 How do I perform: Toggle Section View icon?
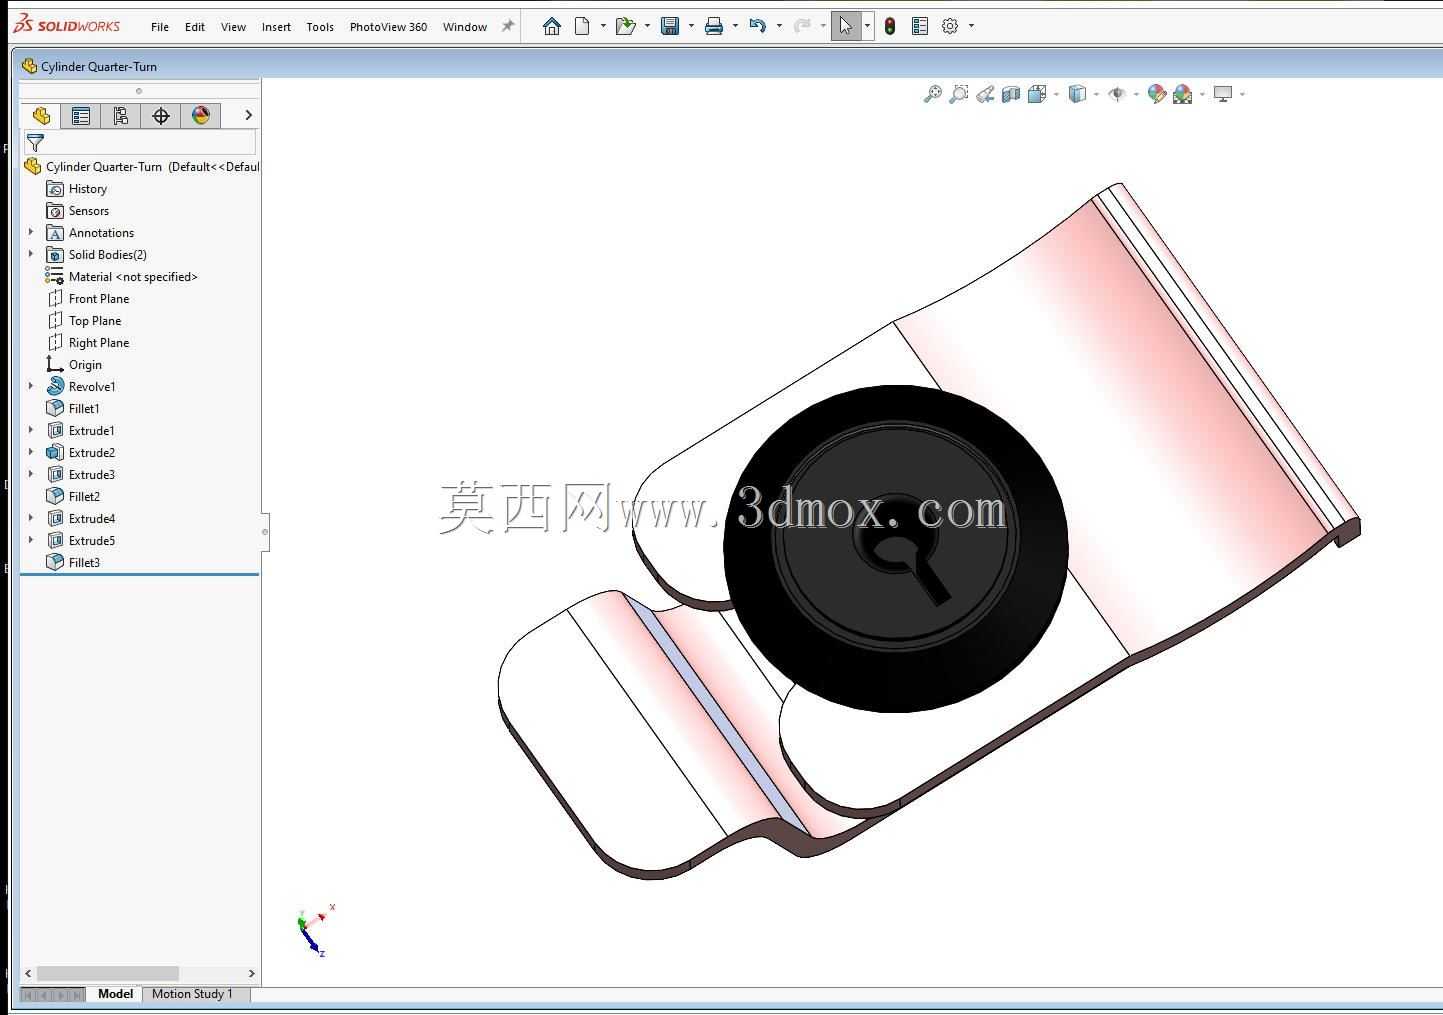(x=1011, y=94)
